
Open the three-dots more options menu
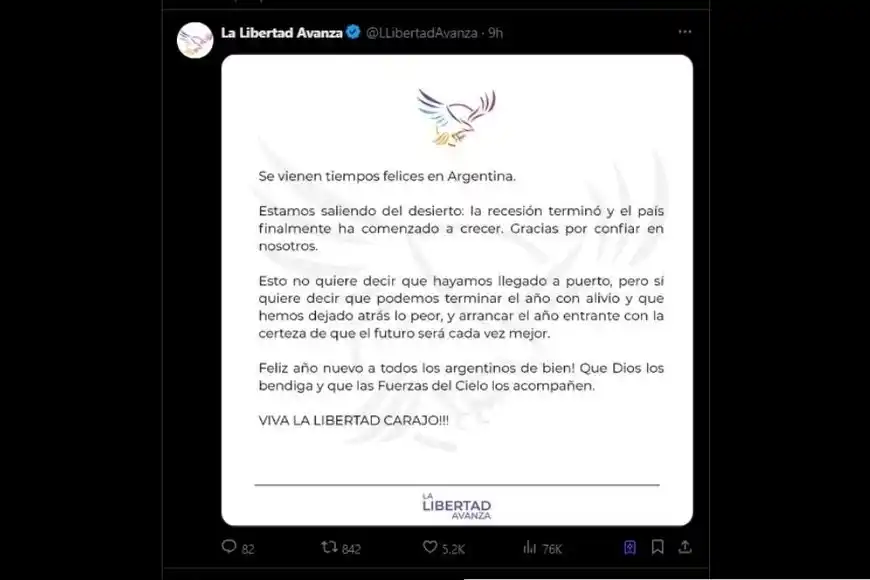point(685,32)
